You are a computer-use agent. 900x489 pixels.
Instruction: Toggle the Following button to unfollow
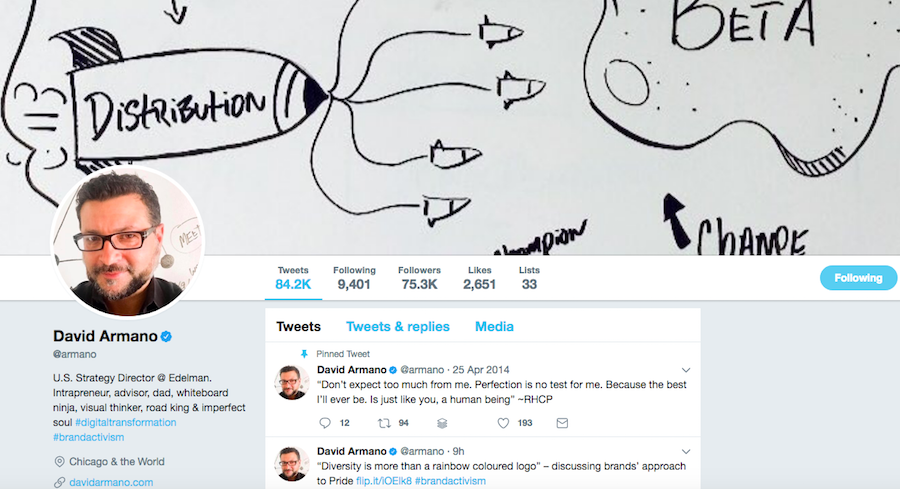point(858,278)
